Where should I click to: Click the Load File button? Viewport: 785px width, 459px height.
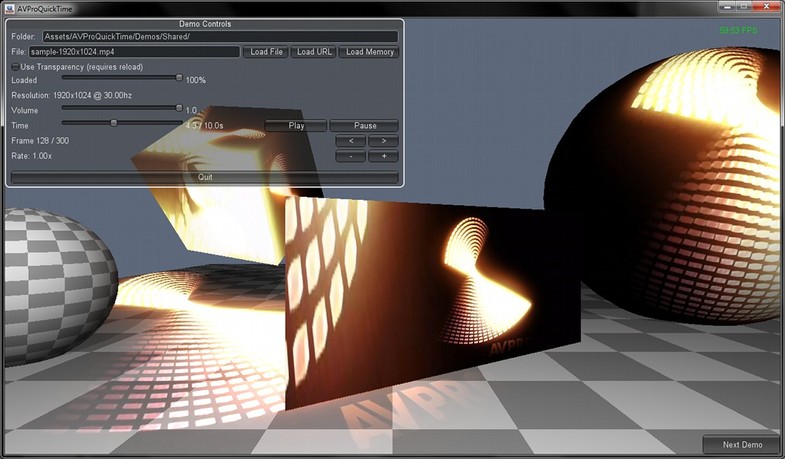[266, 52]
